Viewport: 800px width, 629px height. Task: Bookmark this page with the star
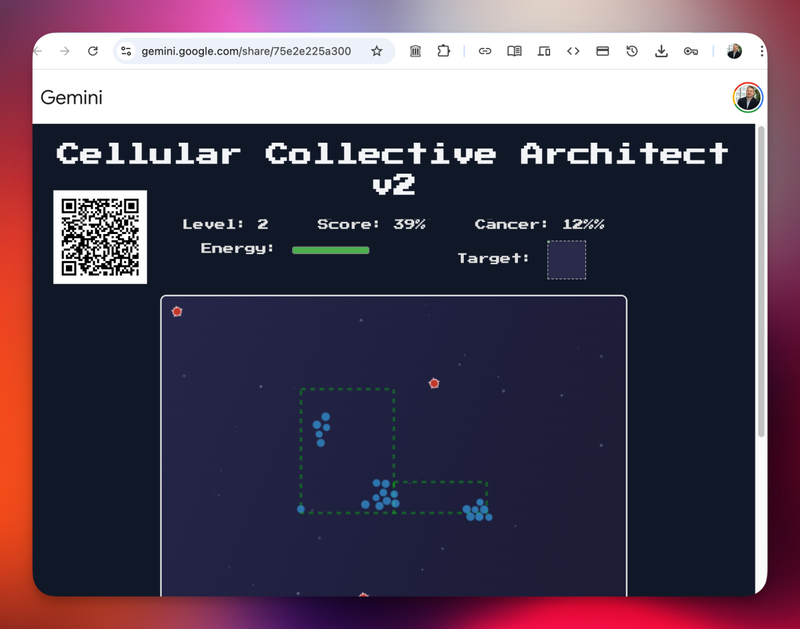pos(377,51)
